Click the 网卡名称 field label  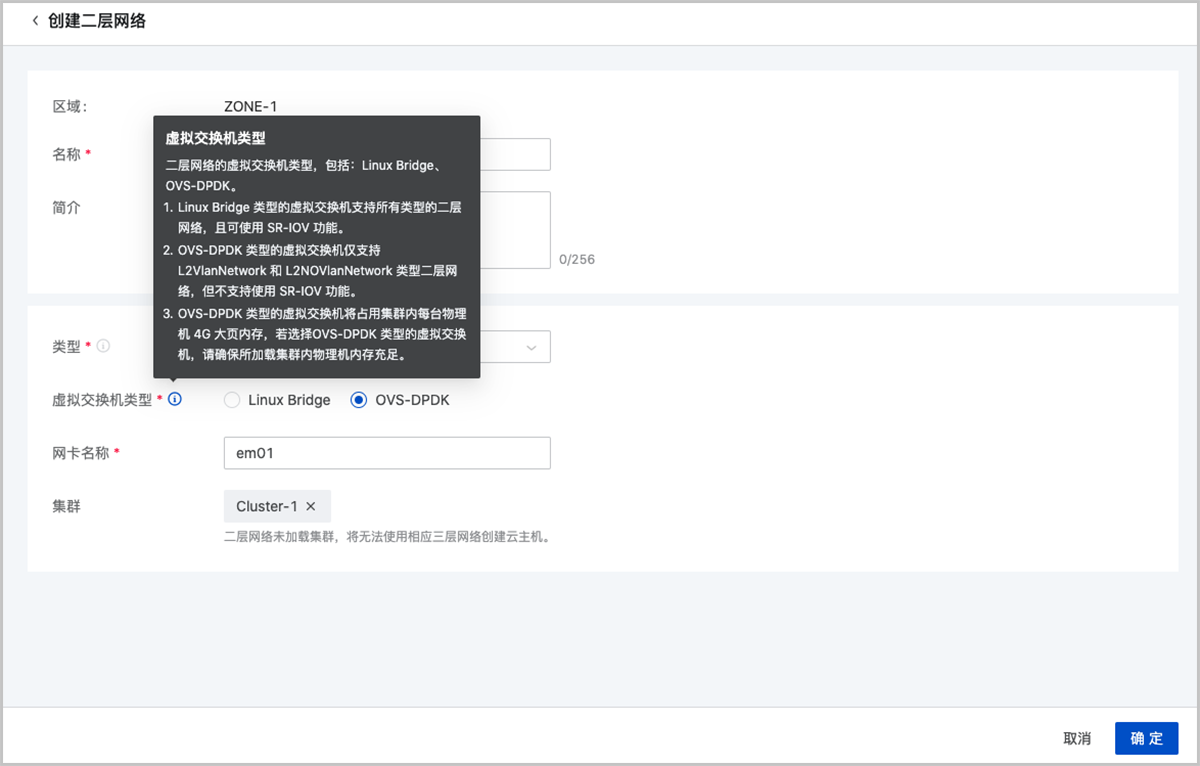coord(80,453)
